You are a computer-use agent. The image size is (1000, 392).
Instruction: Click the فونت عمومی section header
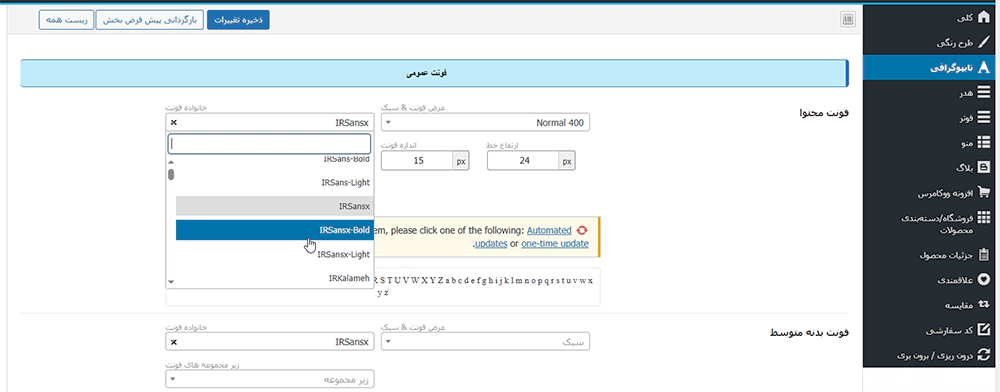pyautogui.click(x=434, y=73)
